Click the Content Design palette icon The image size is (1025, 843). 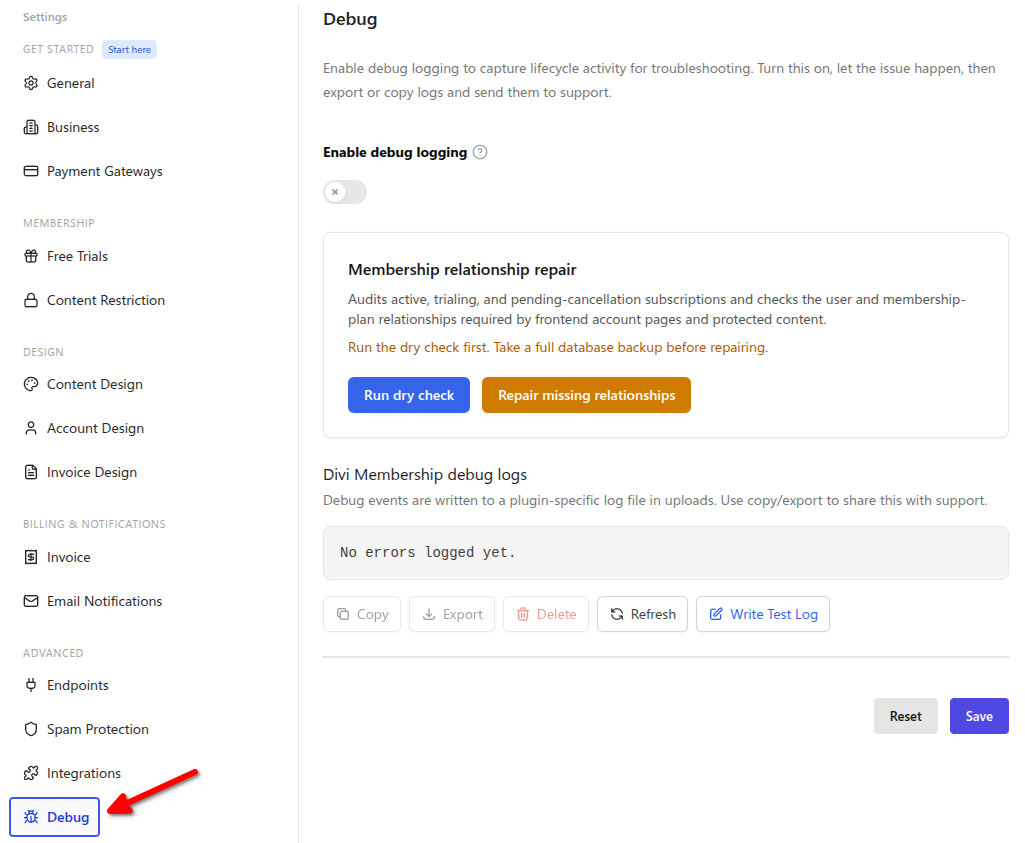click(x=31, y=384)
